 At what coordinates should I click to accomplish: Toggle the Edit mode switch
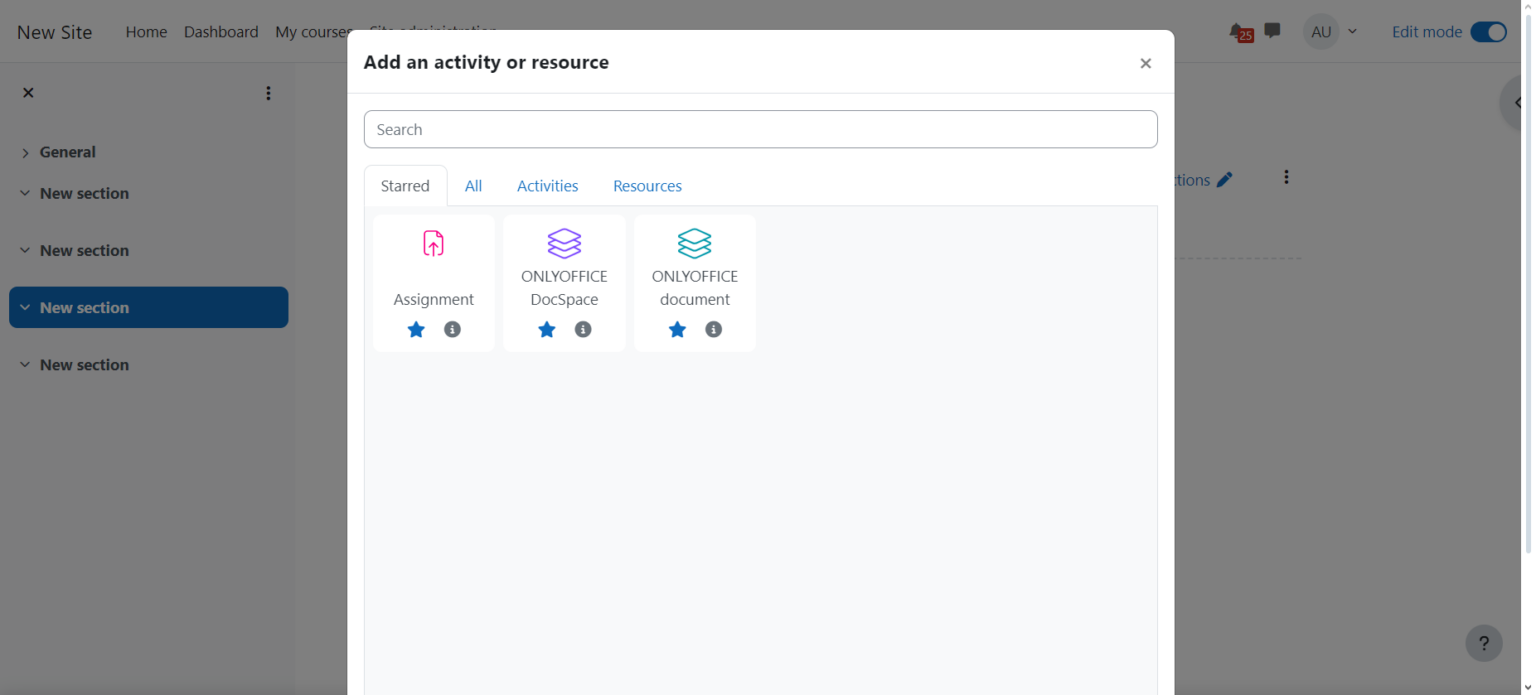click(1488, 32)
